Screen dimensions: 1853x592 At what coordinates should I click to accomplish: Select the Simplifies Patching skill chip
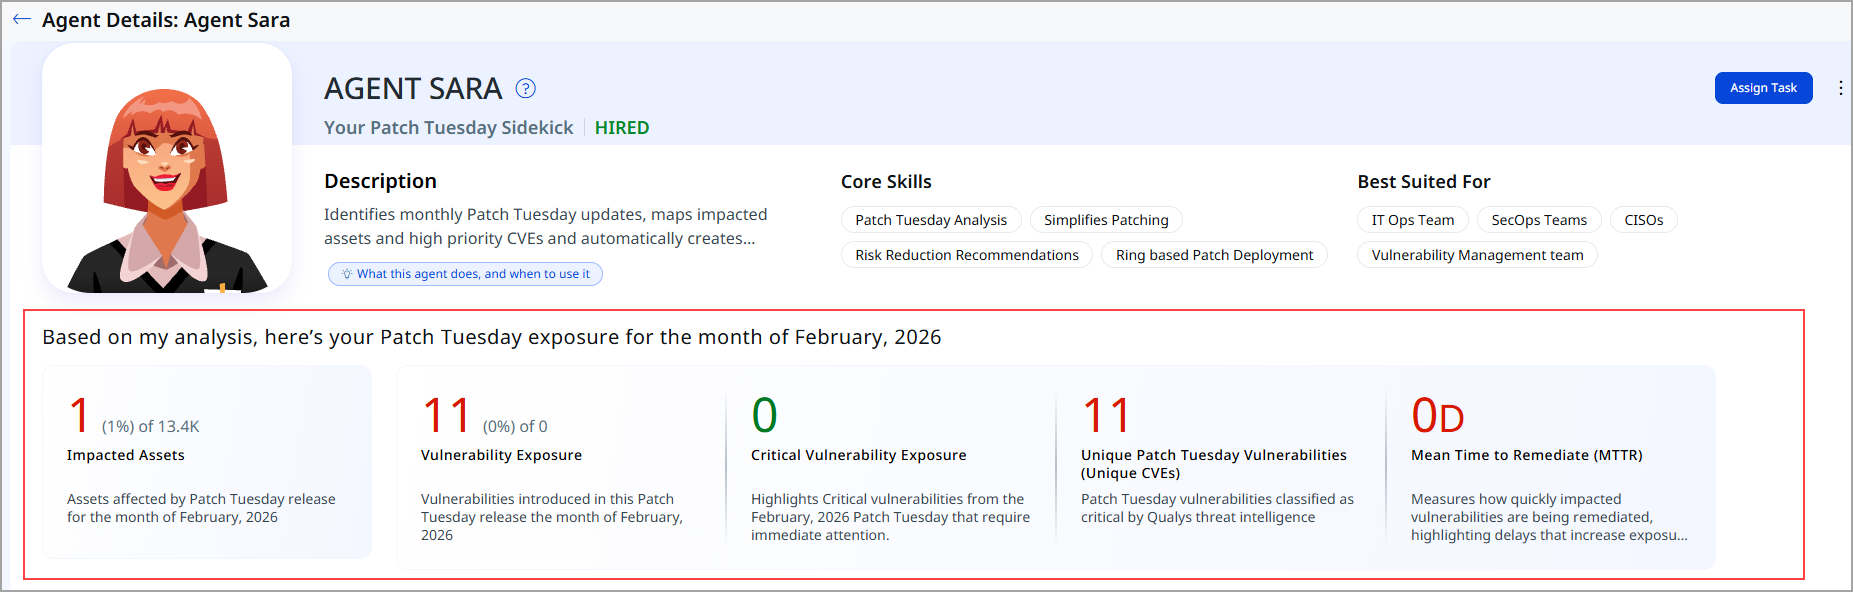coord(1106,220)
